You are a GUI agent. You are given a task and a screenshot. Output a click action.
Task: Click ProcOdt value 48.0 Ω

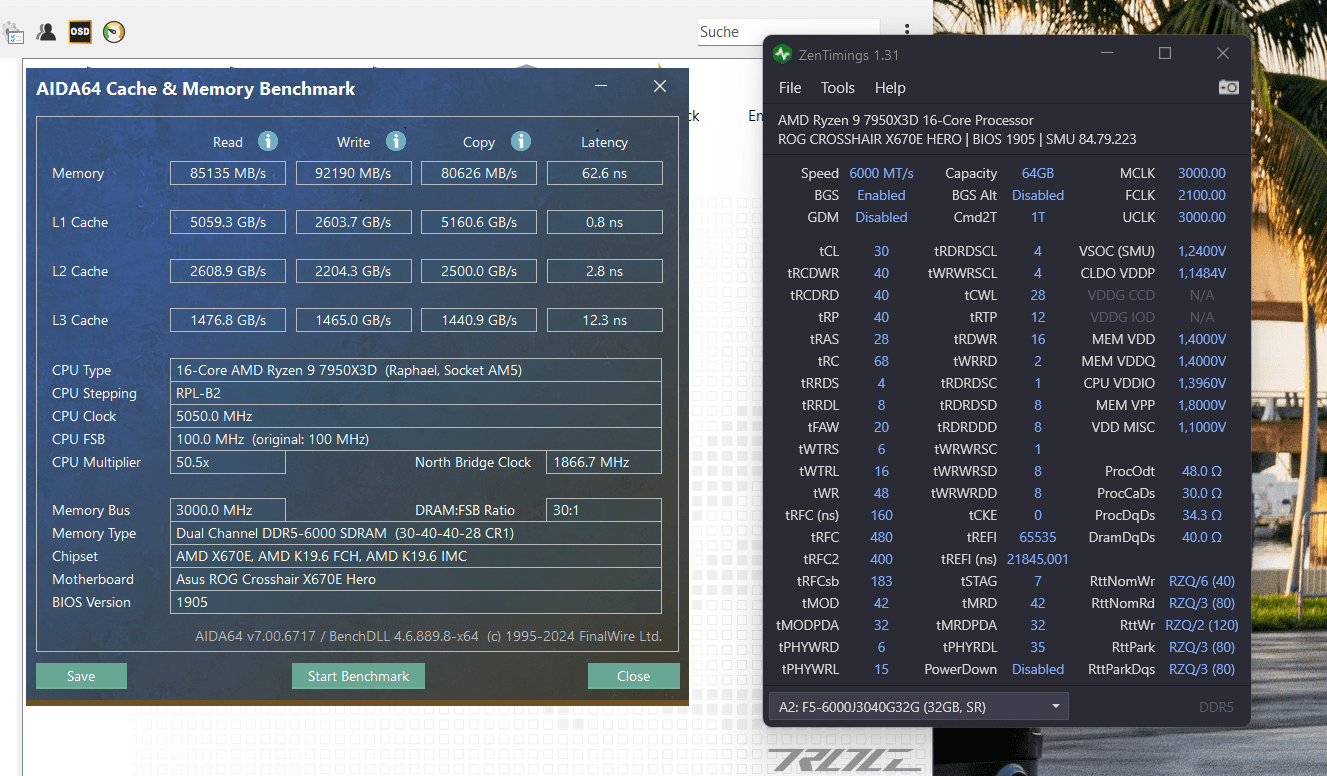[1201, 471]
